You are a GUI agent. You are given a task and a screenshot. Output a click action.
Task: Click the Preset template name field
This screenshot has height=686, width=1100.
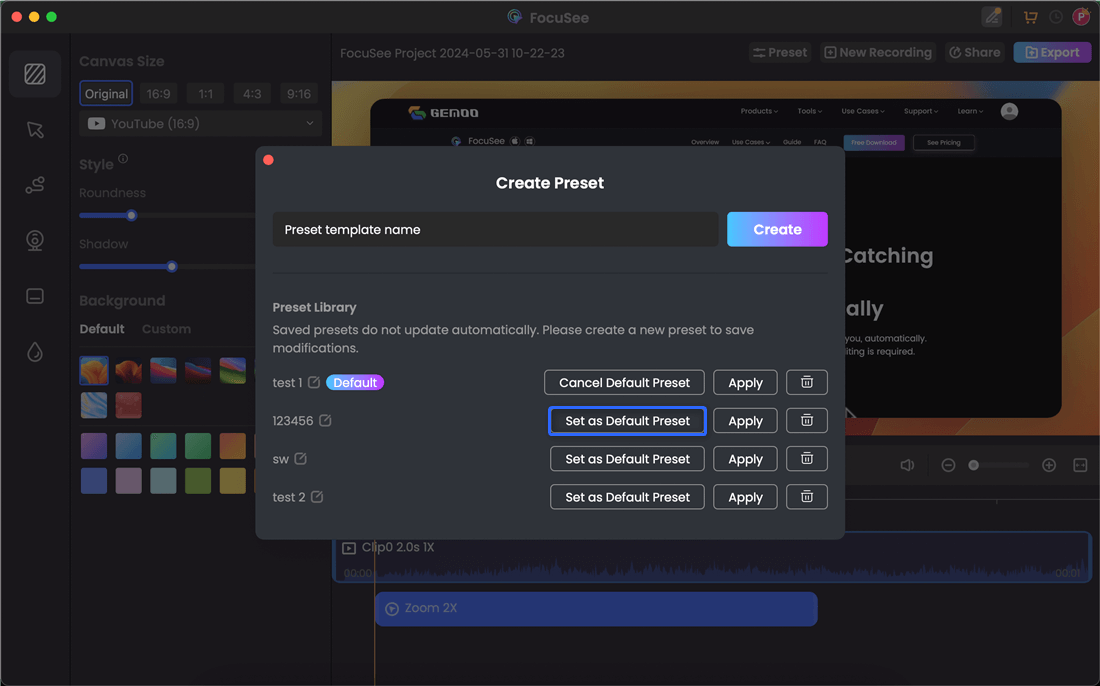point(495,229)
